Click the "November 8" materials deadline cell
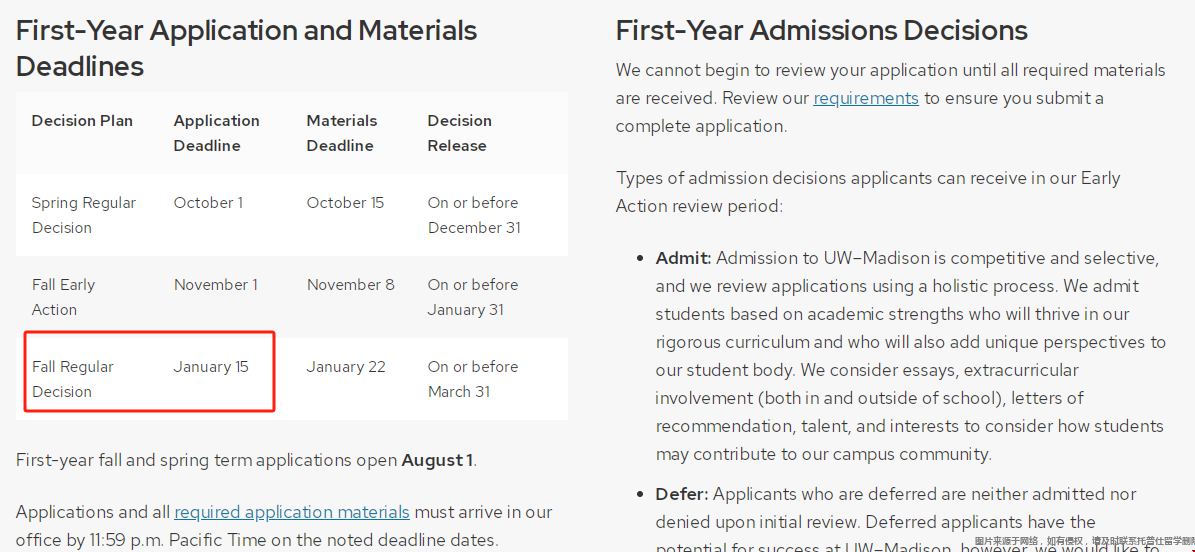 350,285
